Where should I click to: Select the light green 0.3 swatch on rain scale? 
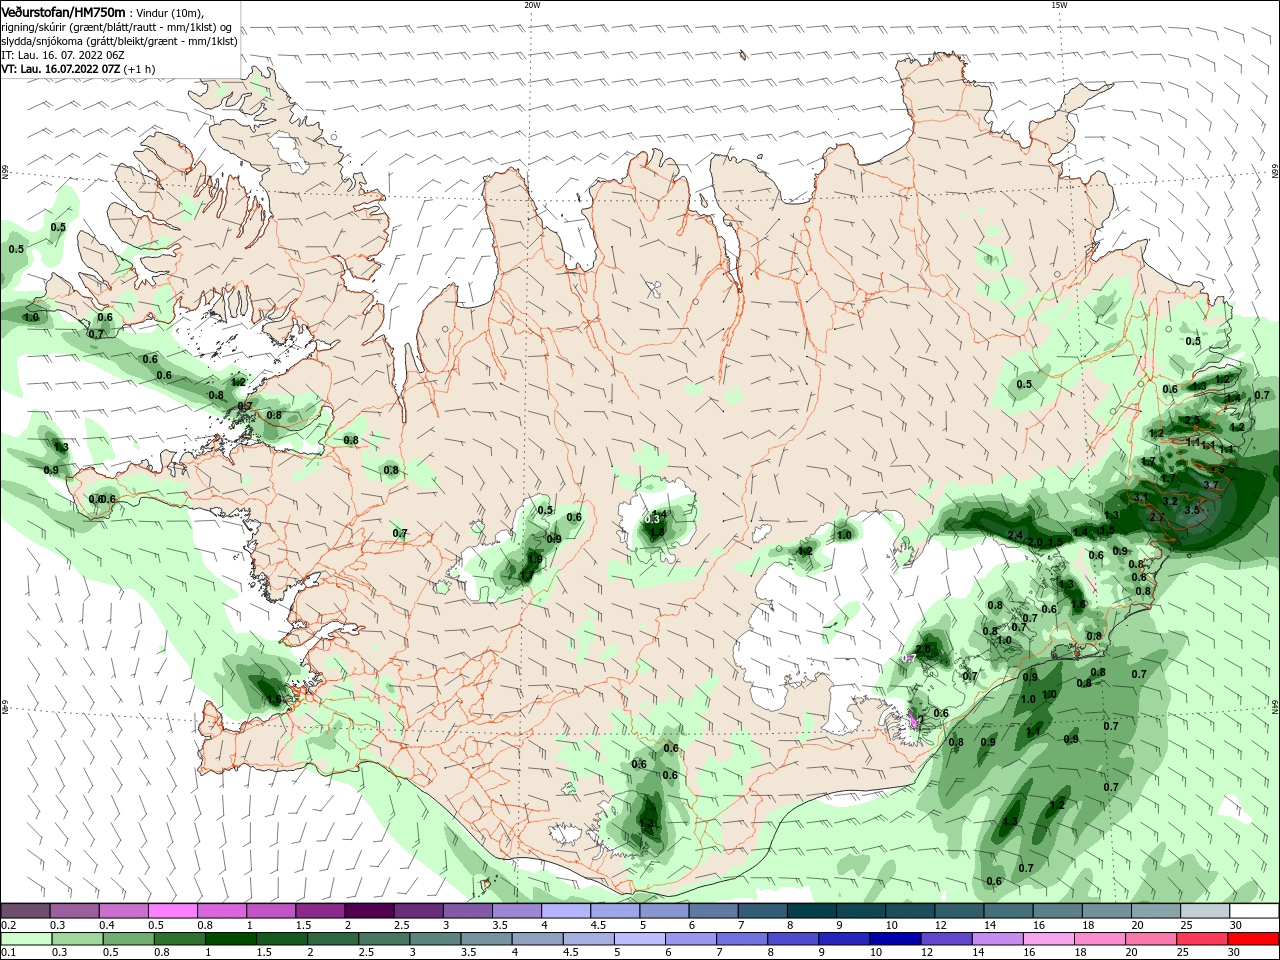coord(78,939)
